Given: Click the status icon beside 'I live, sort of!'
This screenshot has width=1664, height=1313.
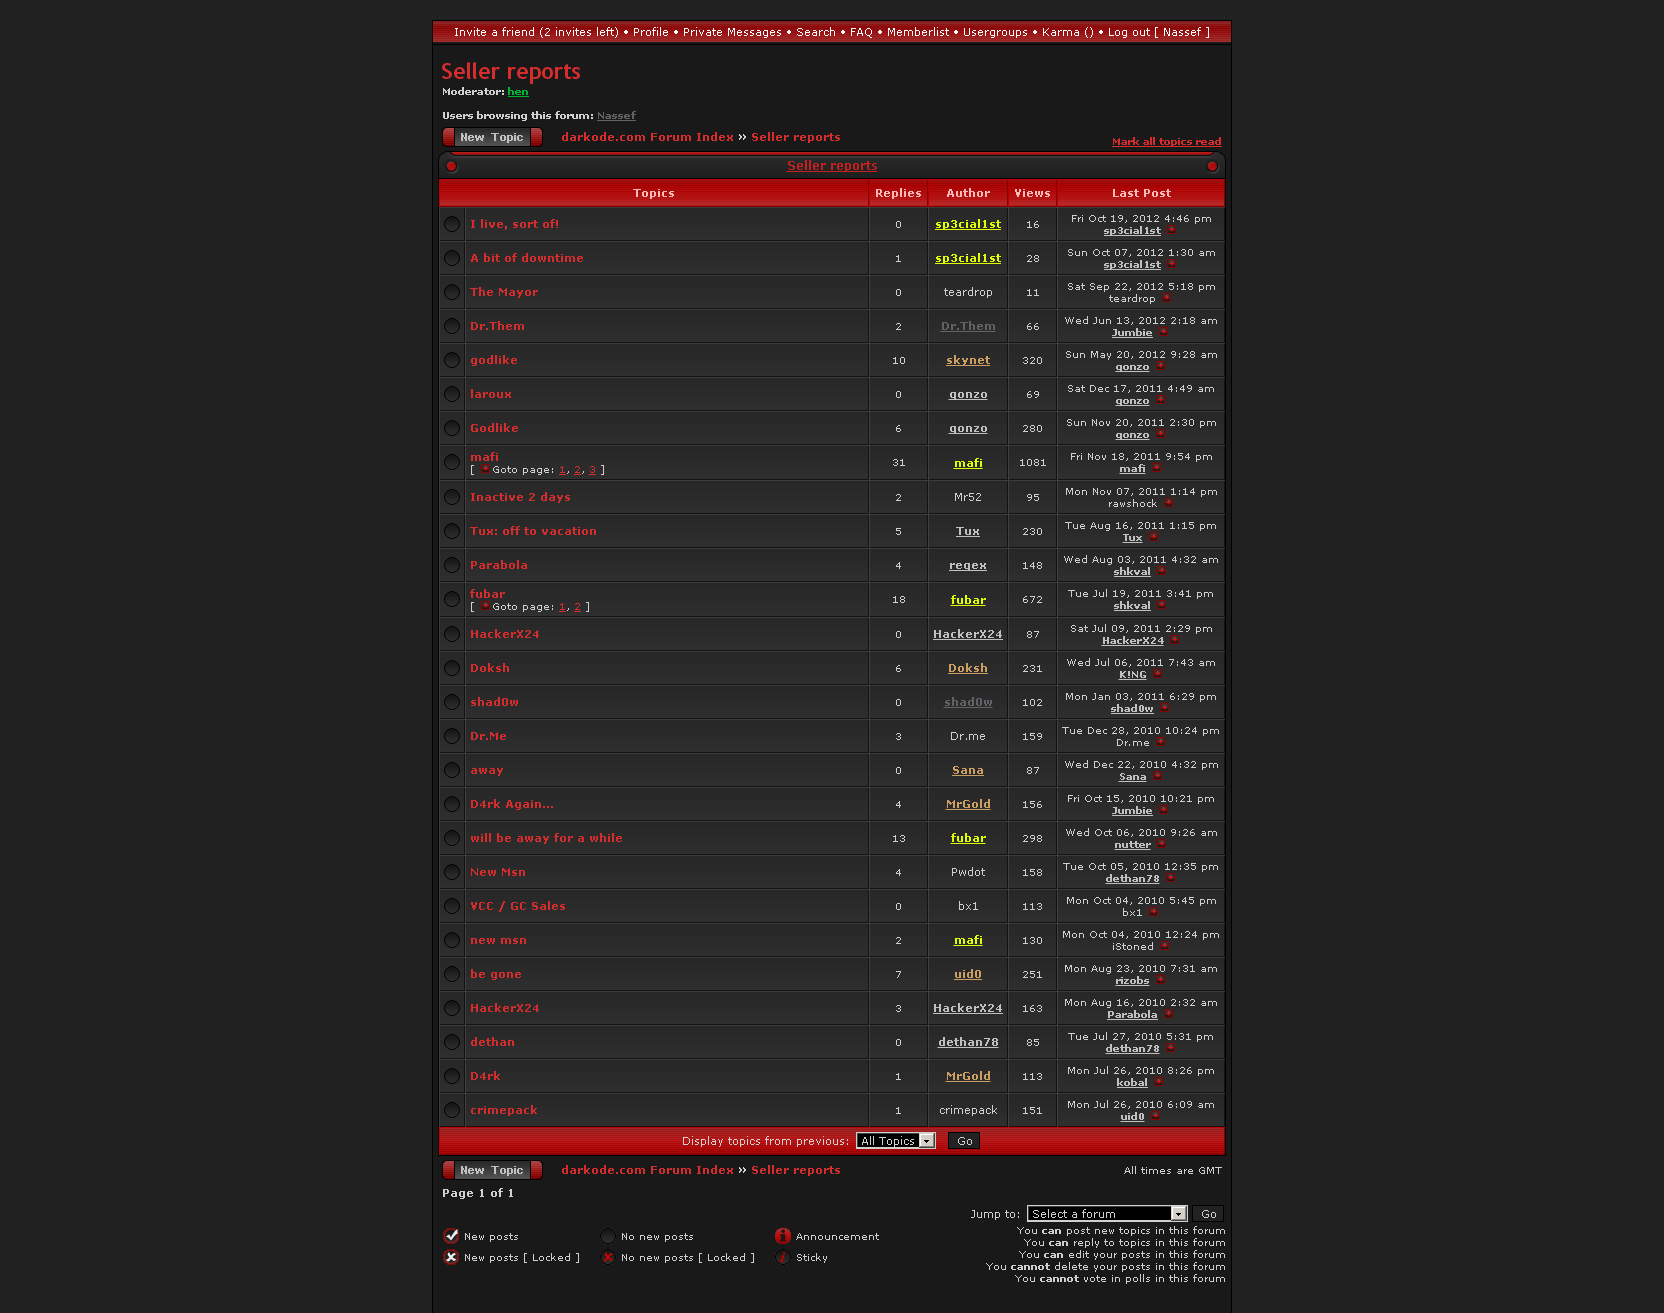Looking at the screenshot, I should click(x=452, y=225).
